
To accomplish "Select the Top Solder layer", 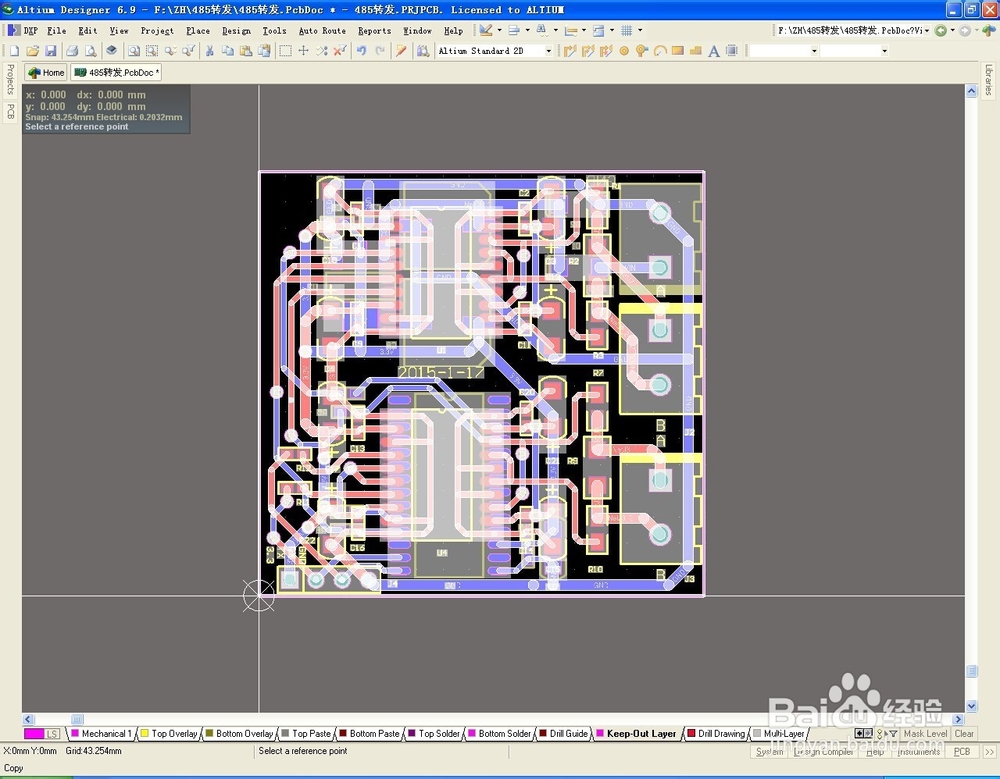I will click(x=434, y=734).
